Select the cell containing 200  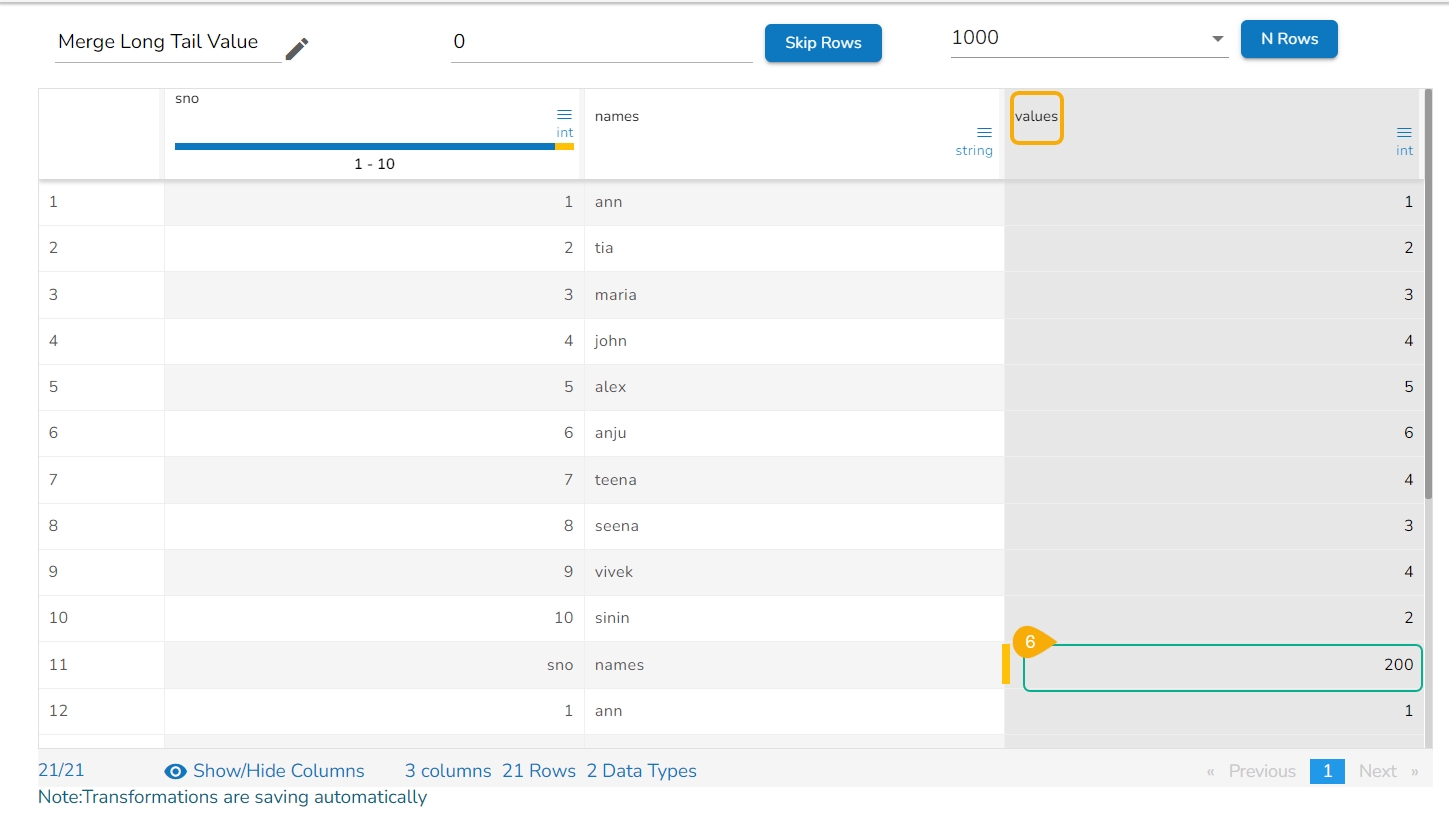click(1222, 667)
